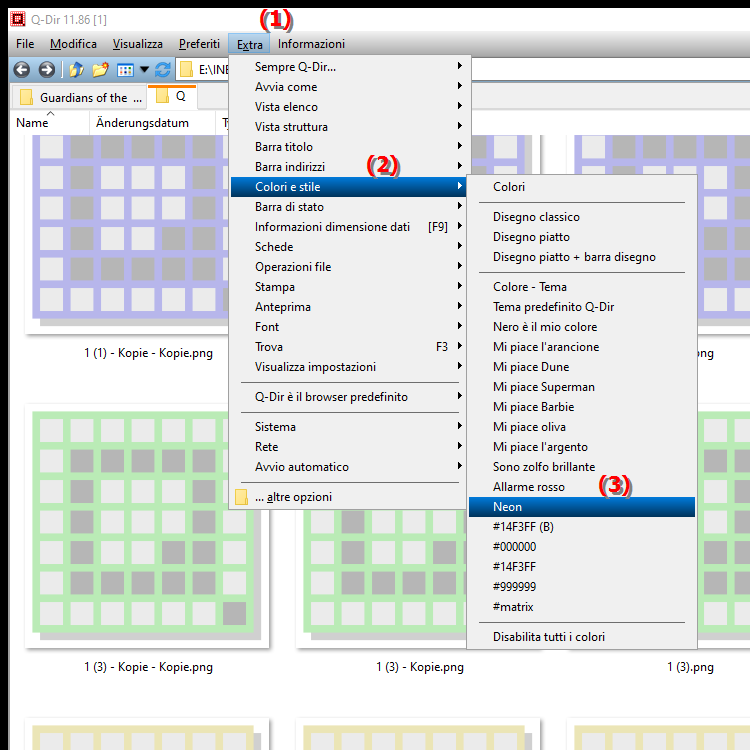Open the Avvio automatico submenu

pos(349,467)
